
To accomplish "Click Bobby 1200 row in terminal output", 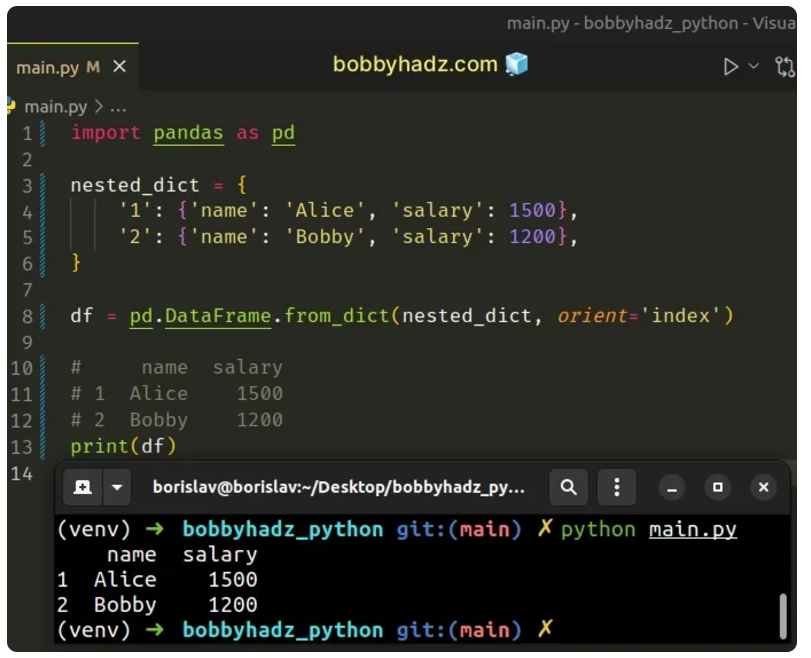I will coord(157,605).
